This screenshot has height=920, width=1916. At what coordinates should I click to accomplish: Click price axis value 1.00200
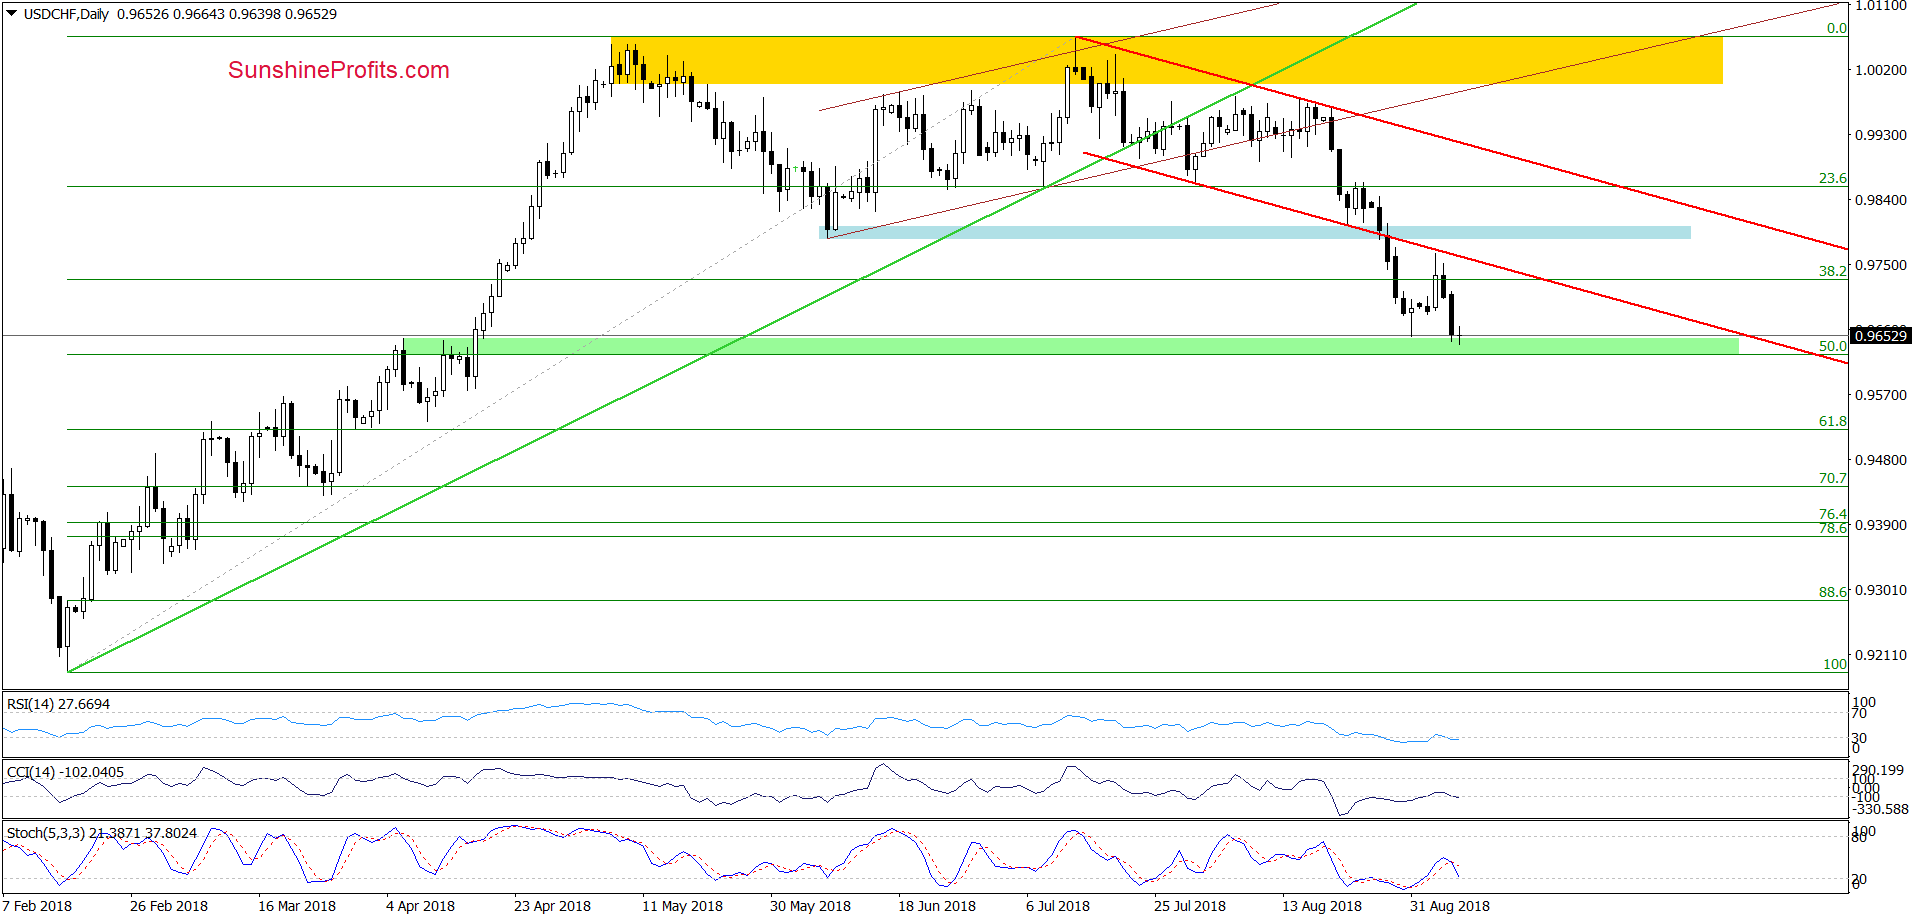[1881, 70]
